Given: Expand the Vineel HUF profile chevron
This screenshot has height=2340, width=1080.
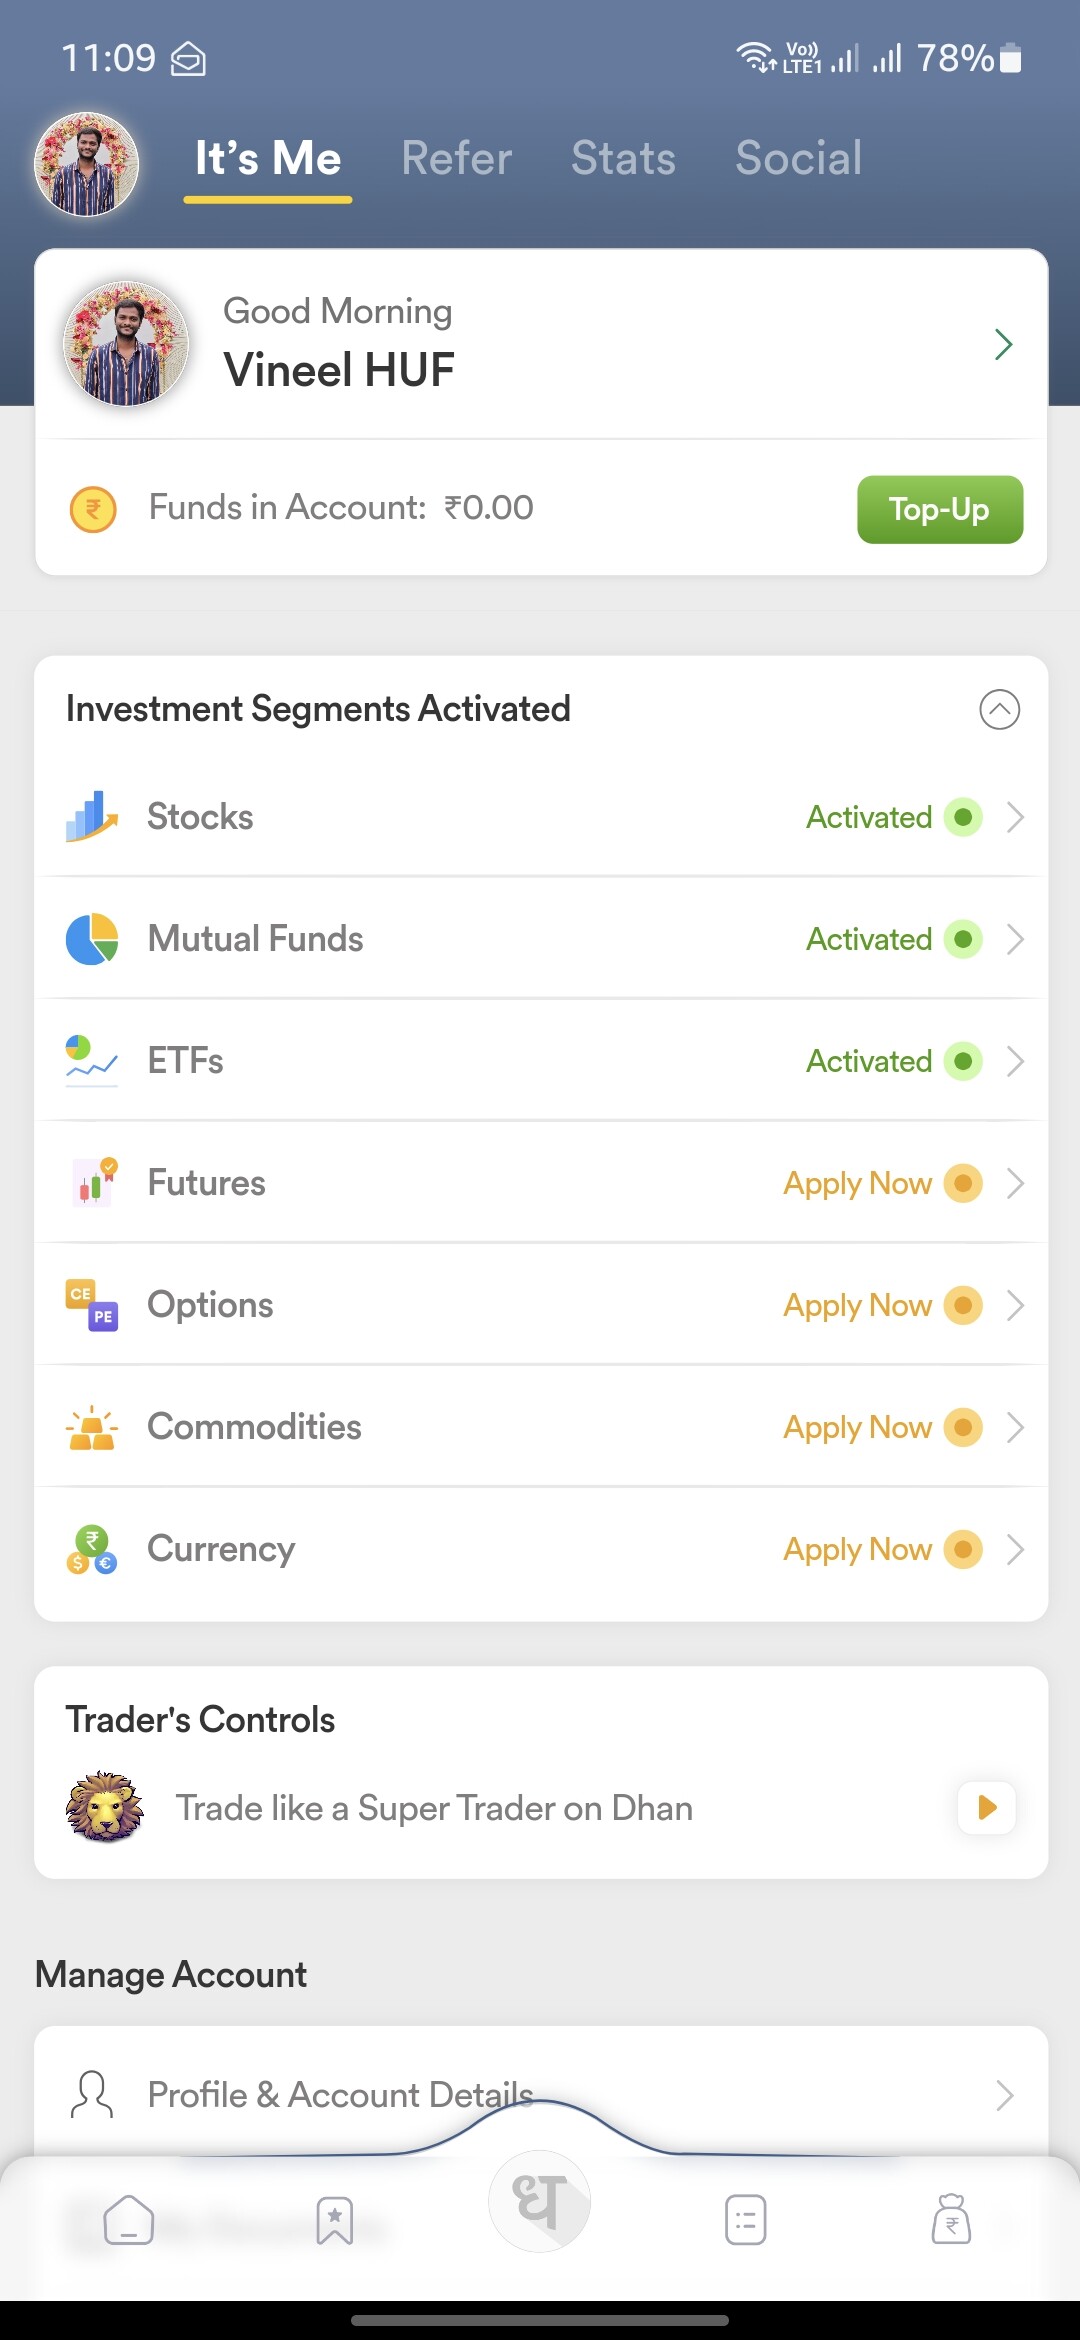Looking at the screenshot, I should click(x=1004, y=344).
